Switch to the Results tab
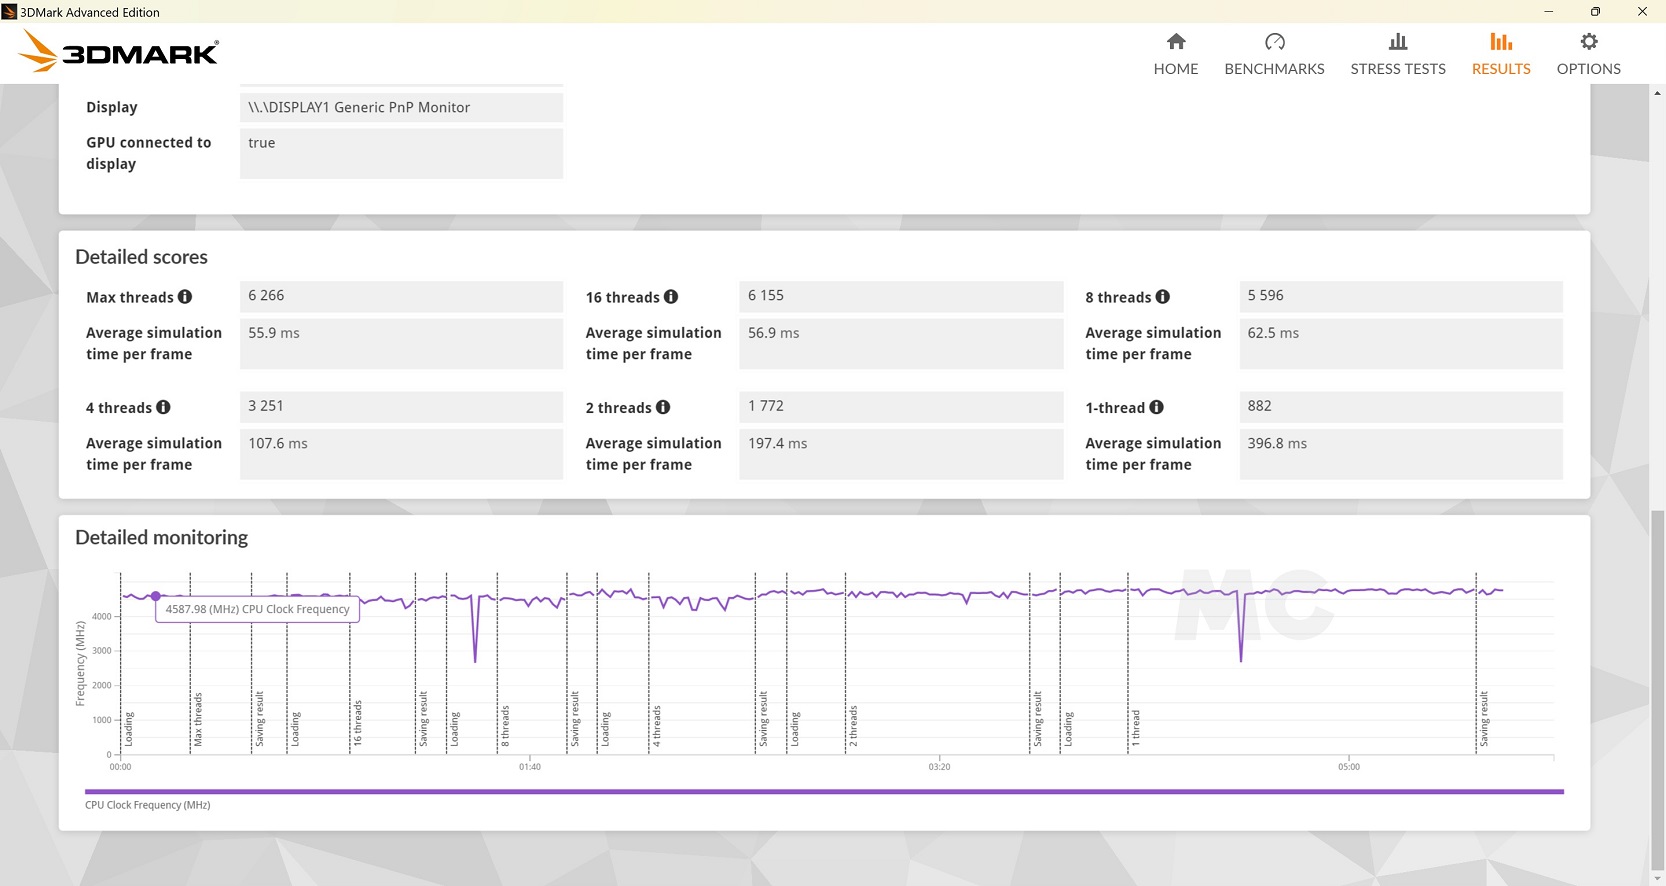The height and width of the screenshot is (886, 1666). tap(1500, 54)
